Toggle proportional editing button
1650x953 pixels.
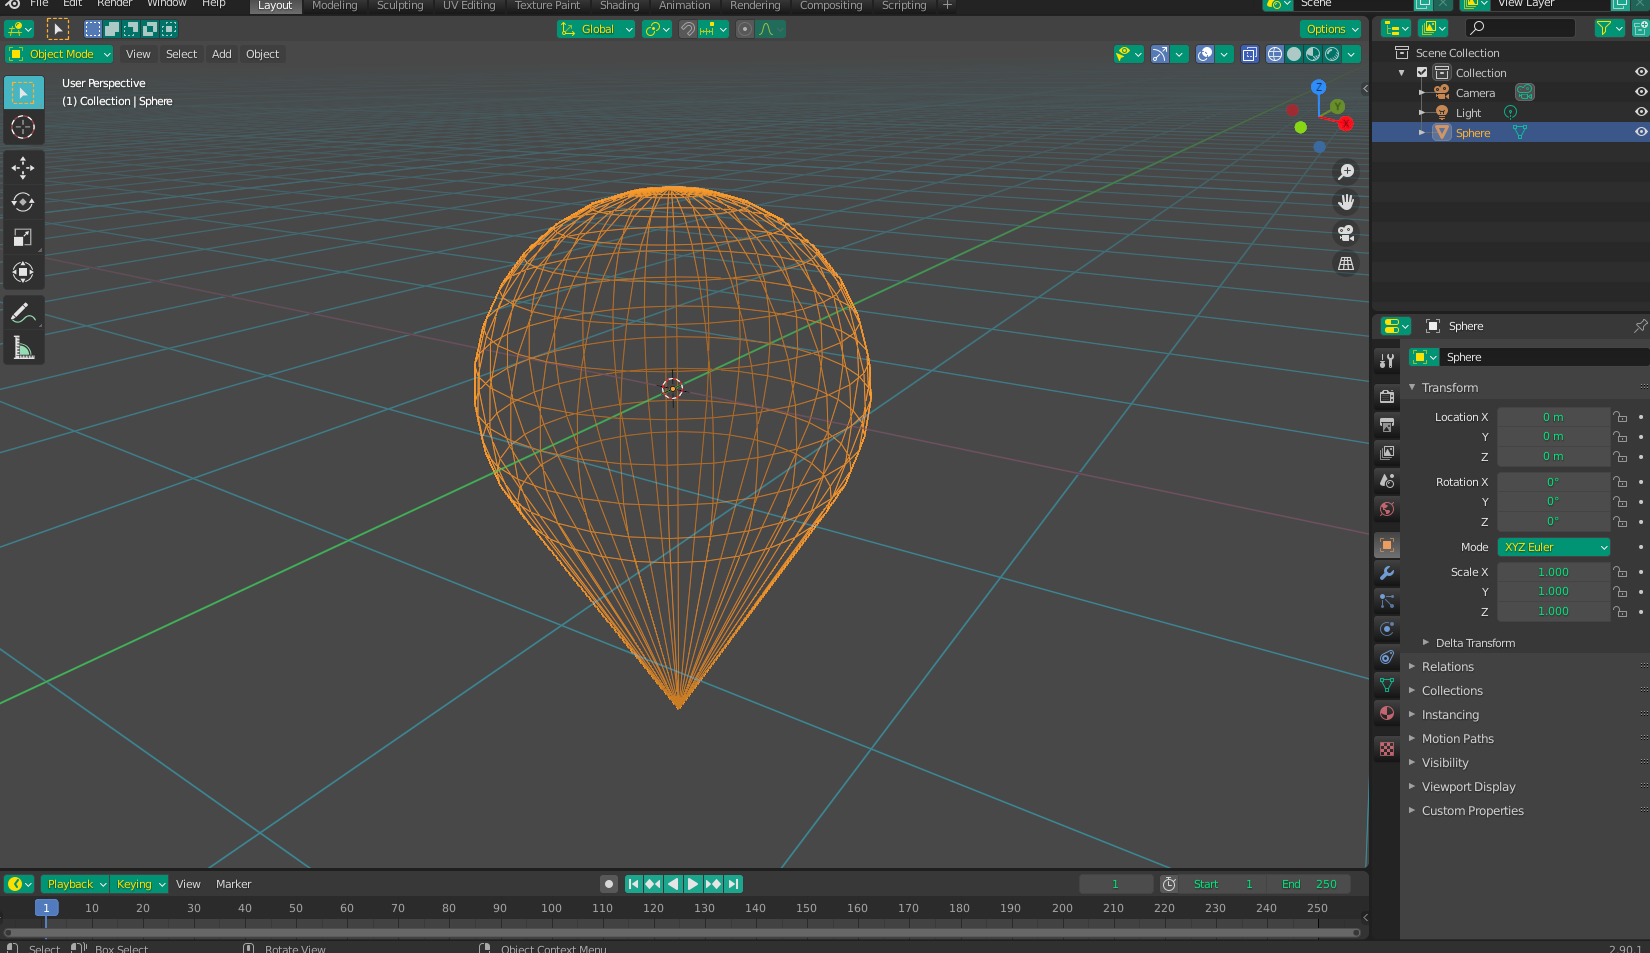pyautogui.click(x=745, y=29)
